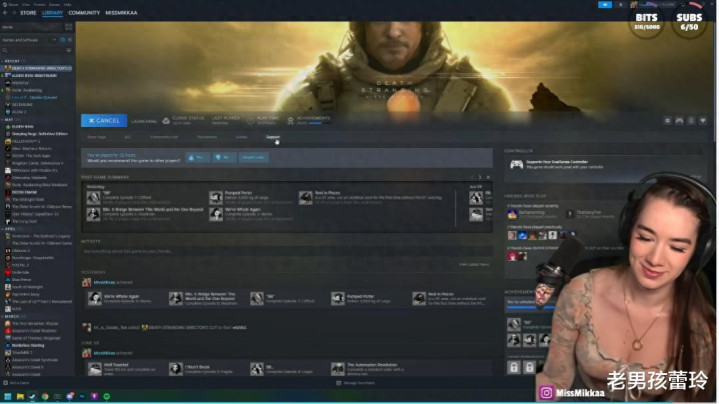Add to favorites with heart icon
The height and width of the screenshot is (404, 719).
click(703, 121)
